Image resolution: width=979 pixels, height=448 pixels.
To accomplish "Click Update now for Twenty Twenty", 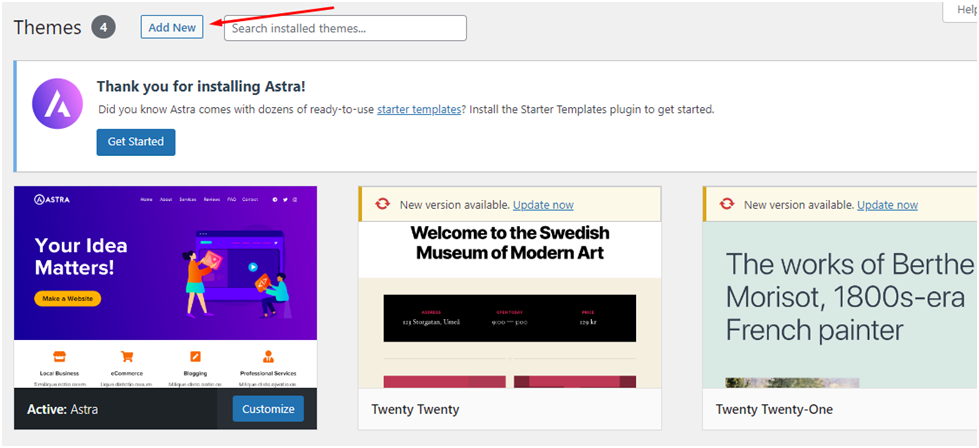I will click(x=543, y=205).
